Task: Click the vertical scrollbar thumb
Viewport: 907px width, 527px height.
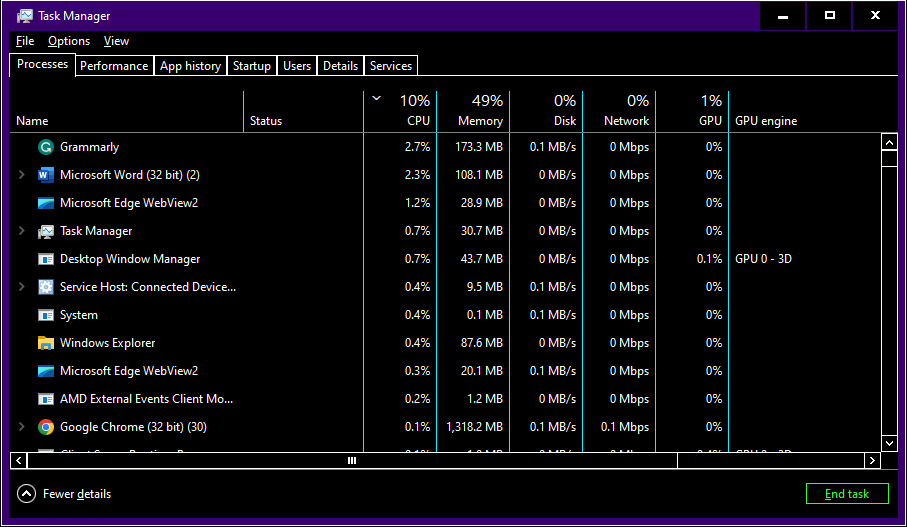Action: pos(889,159)
